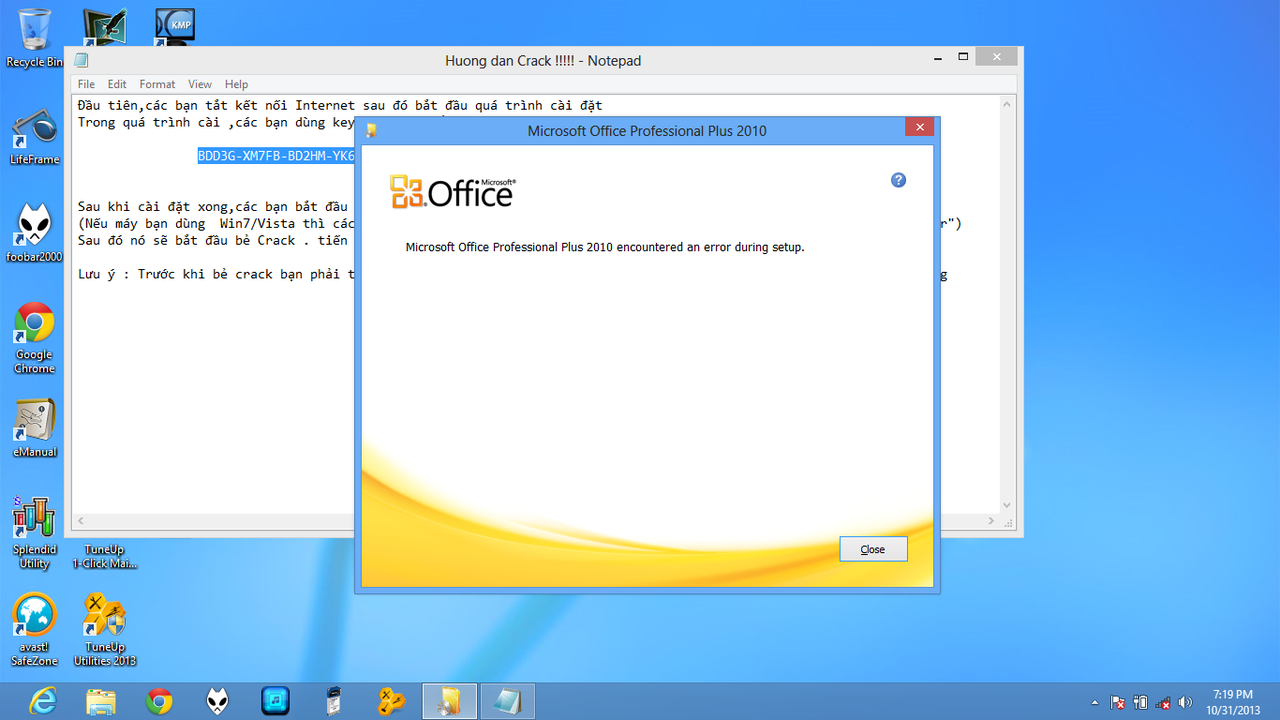Click the Office setup title bar icon
Viewport: 1280px width, 720px height.
click(x=372, y=130)
